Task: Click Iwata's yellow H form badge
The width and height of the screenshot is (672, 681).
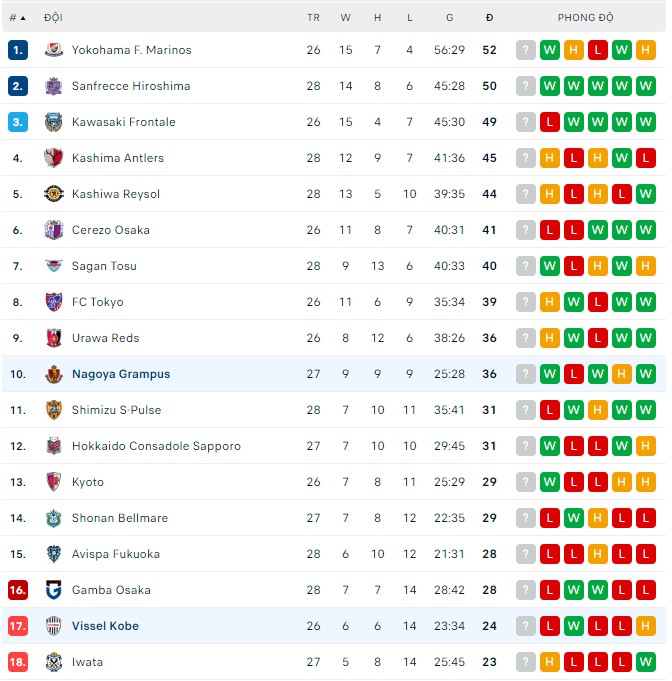Action: 550,662
